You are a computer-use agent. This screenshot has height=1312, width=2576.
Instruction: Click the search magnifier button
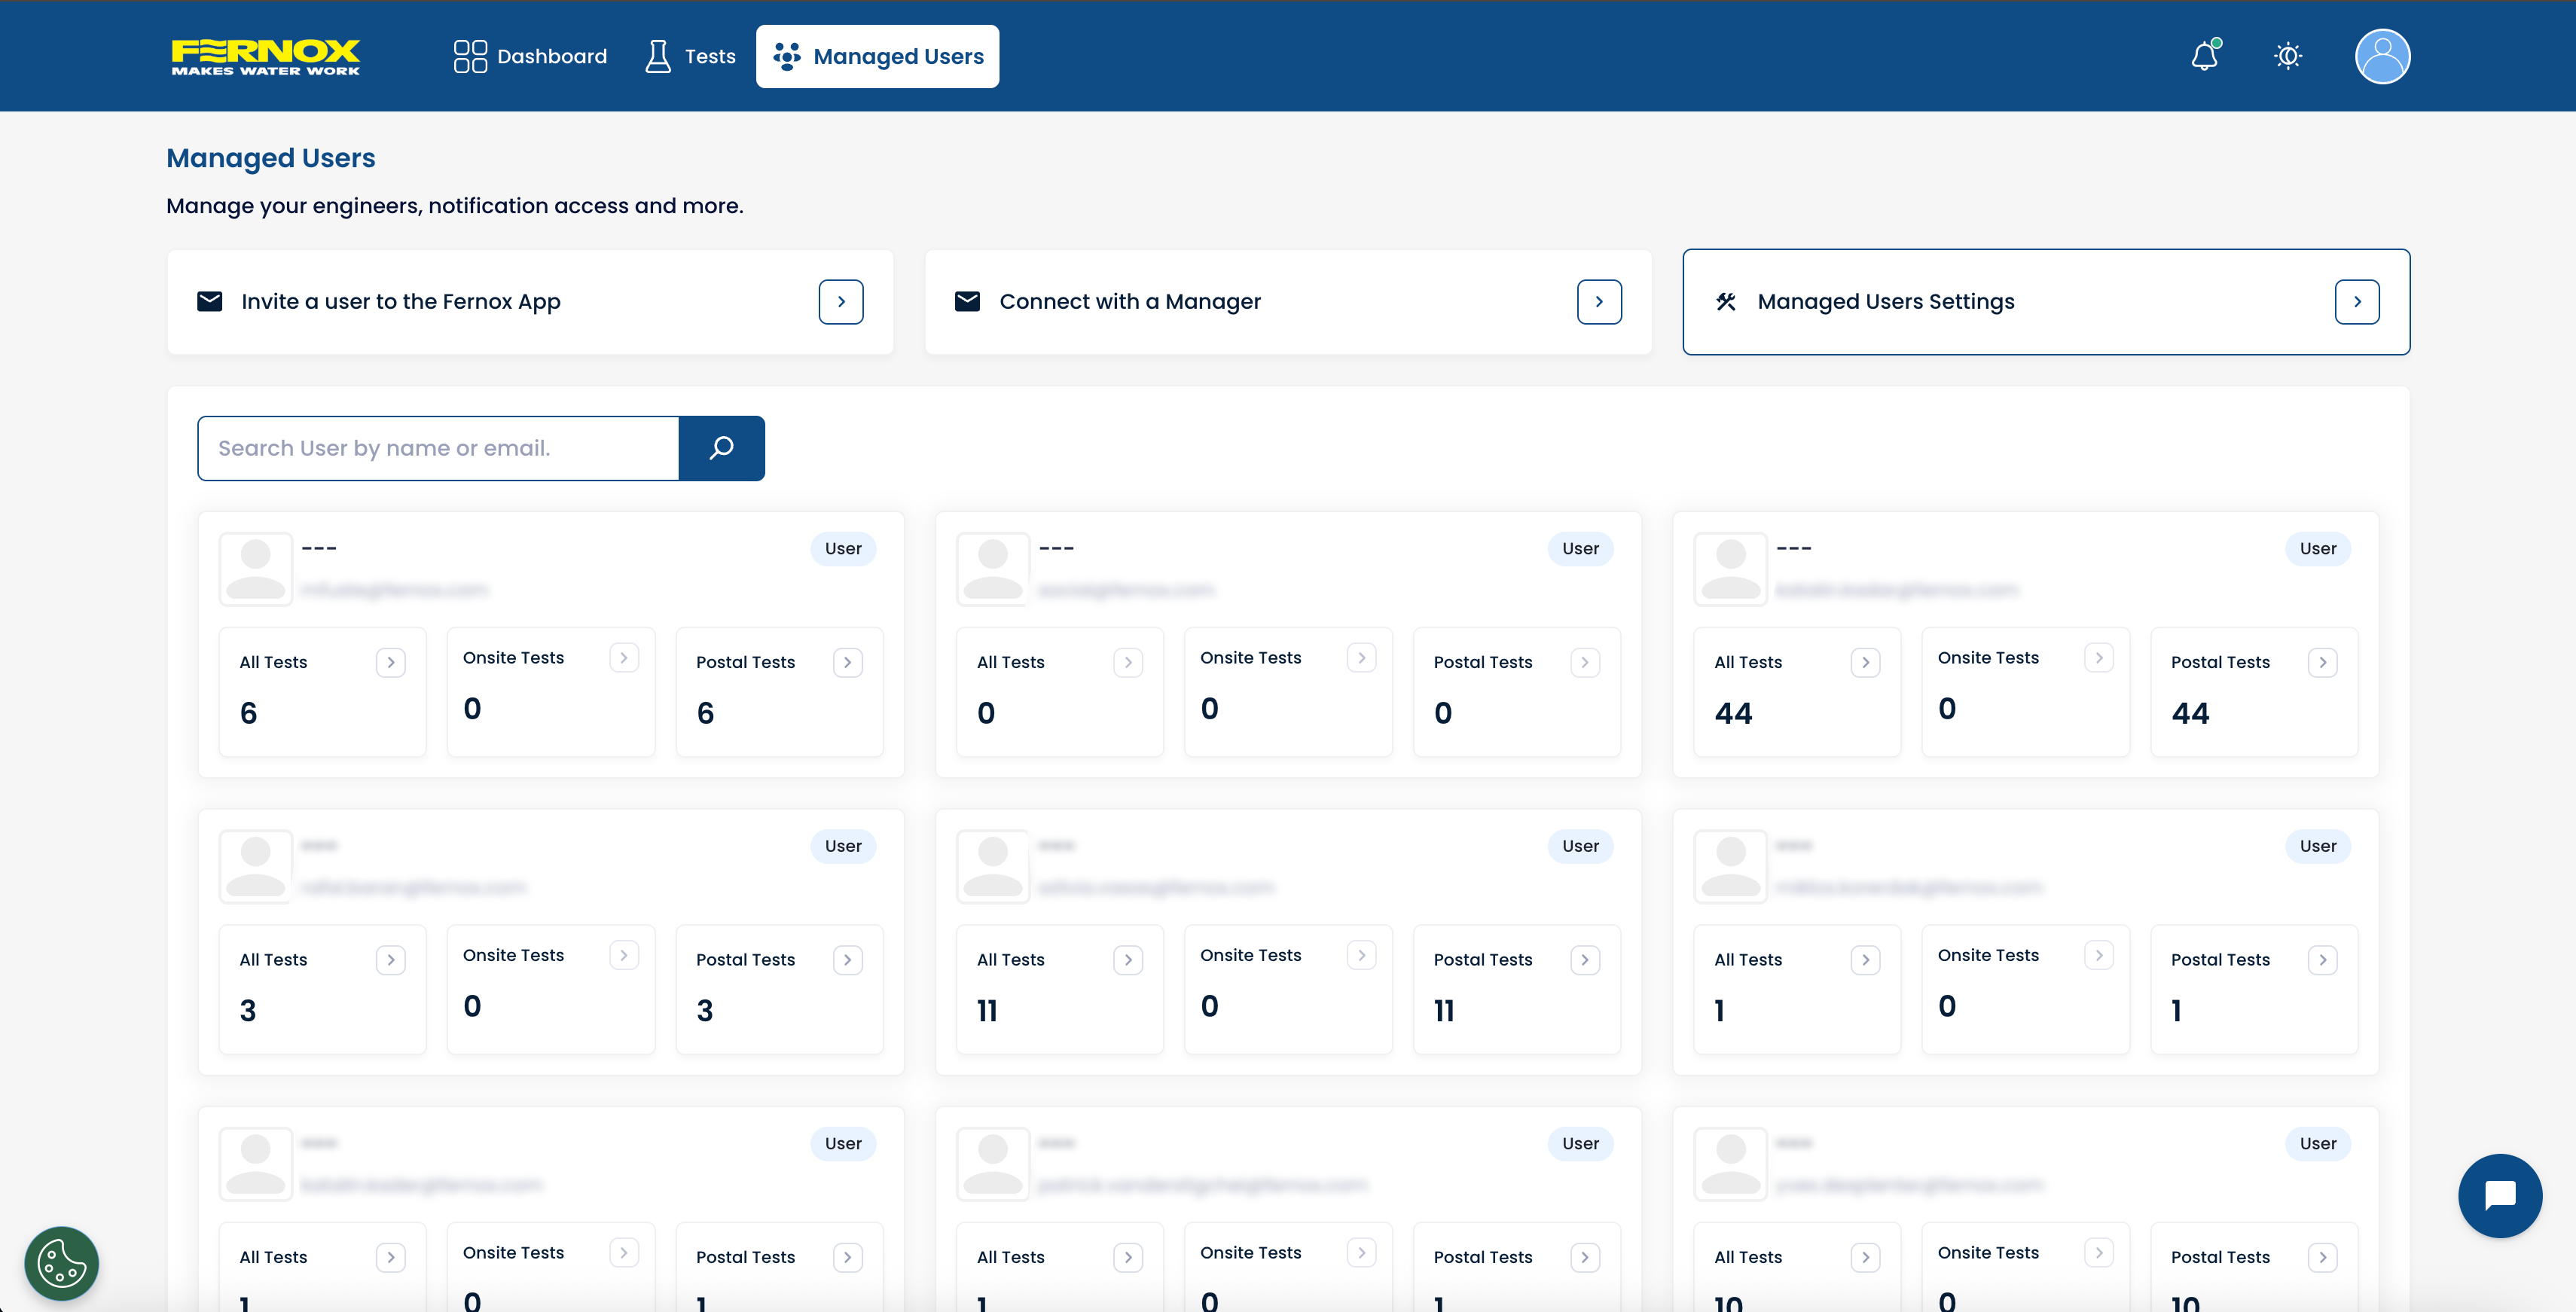click(721, 448)
